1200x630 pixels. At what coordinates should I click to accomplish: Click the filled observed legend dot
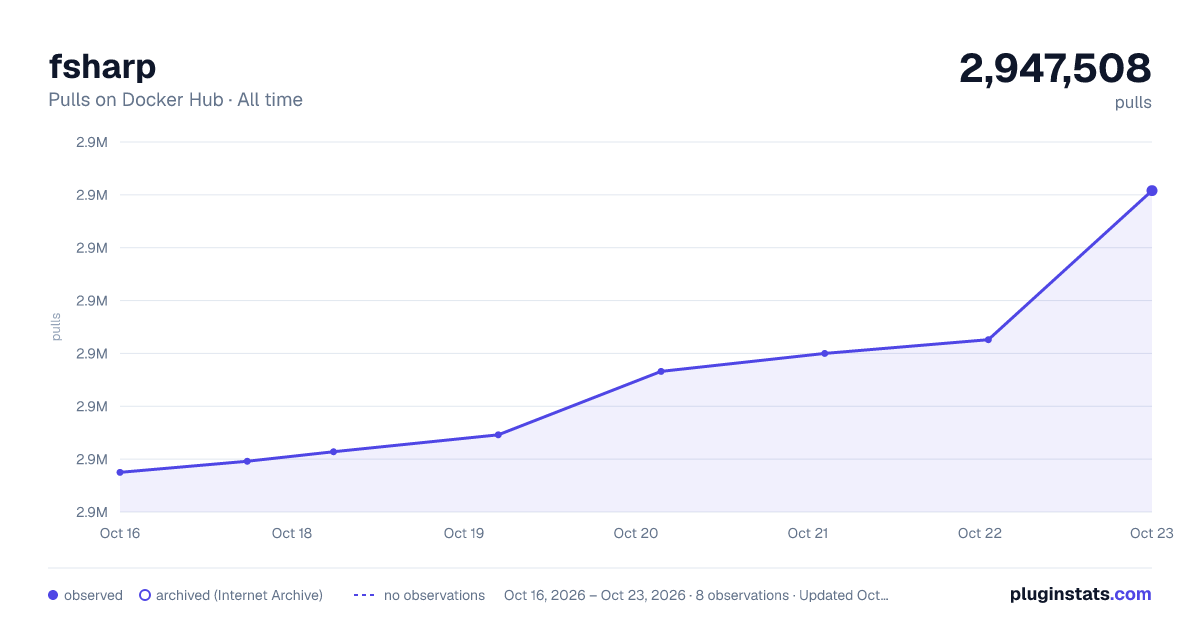click(53, 595)
